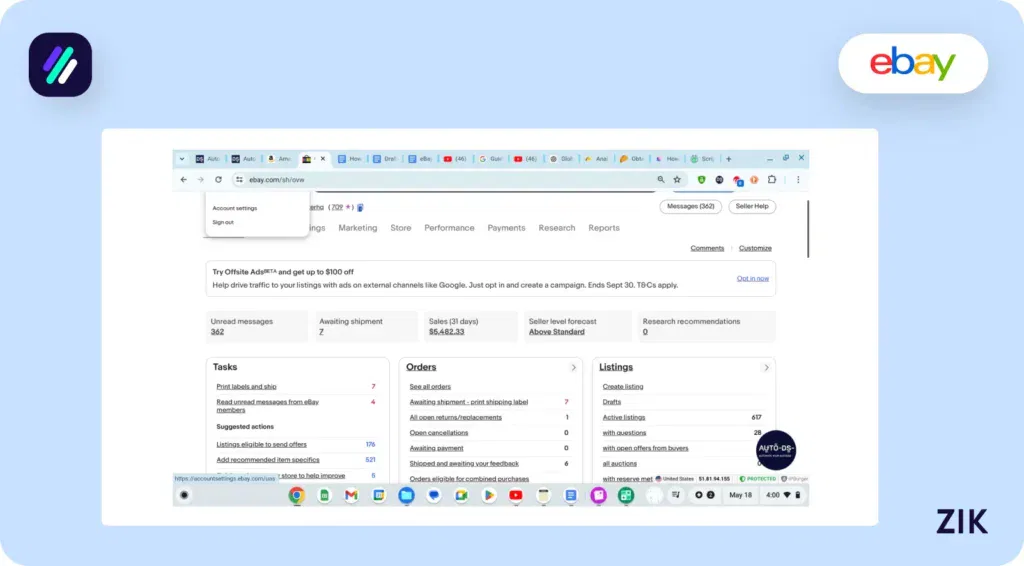This screenshot has height=566, width=1024.
Task: Open the tab search dropdown arrow
Action: (181, 159)
